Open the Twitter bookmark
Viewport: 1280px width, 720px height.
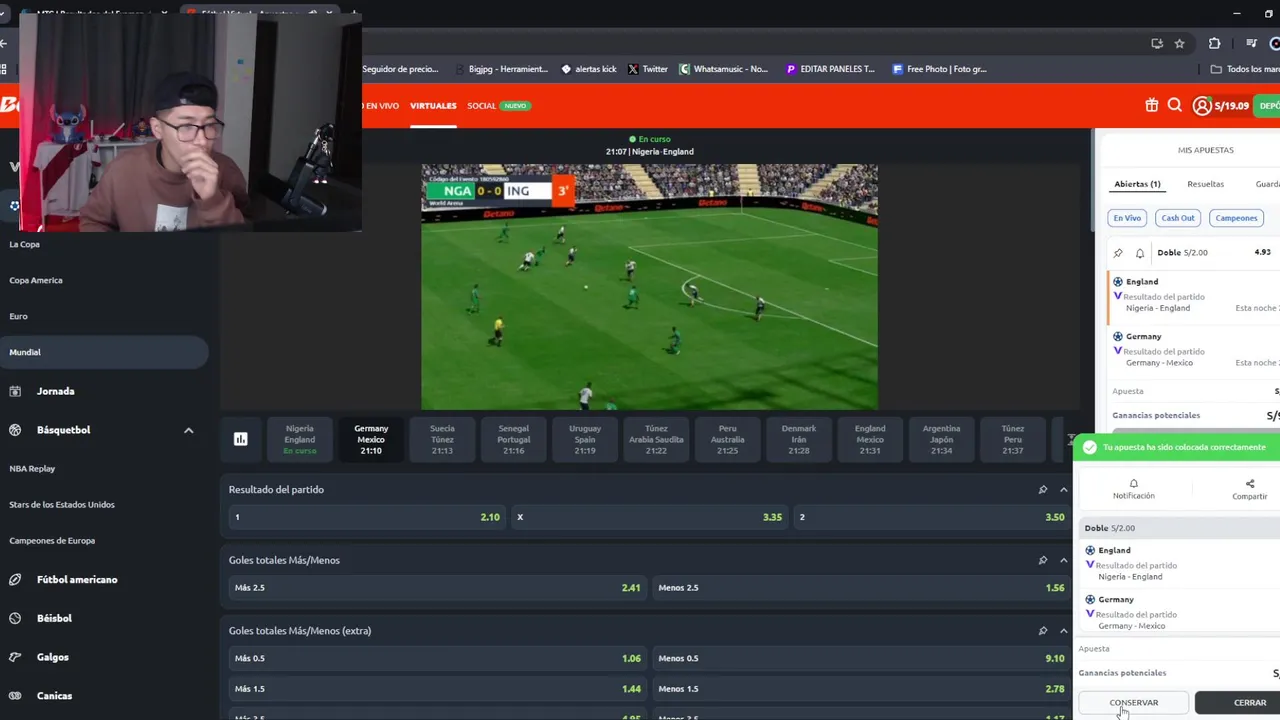pos(647,69)
